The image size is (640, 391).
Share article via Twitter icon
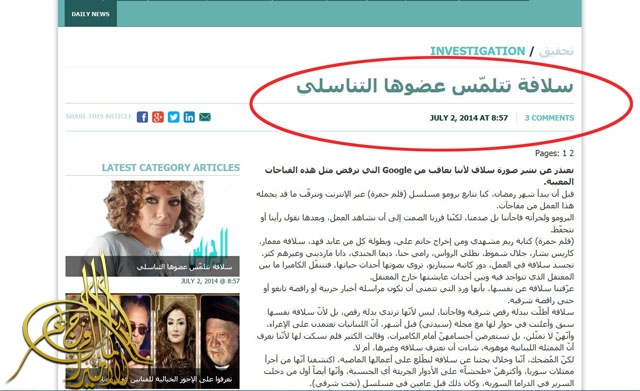click(173, 117)
